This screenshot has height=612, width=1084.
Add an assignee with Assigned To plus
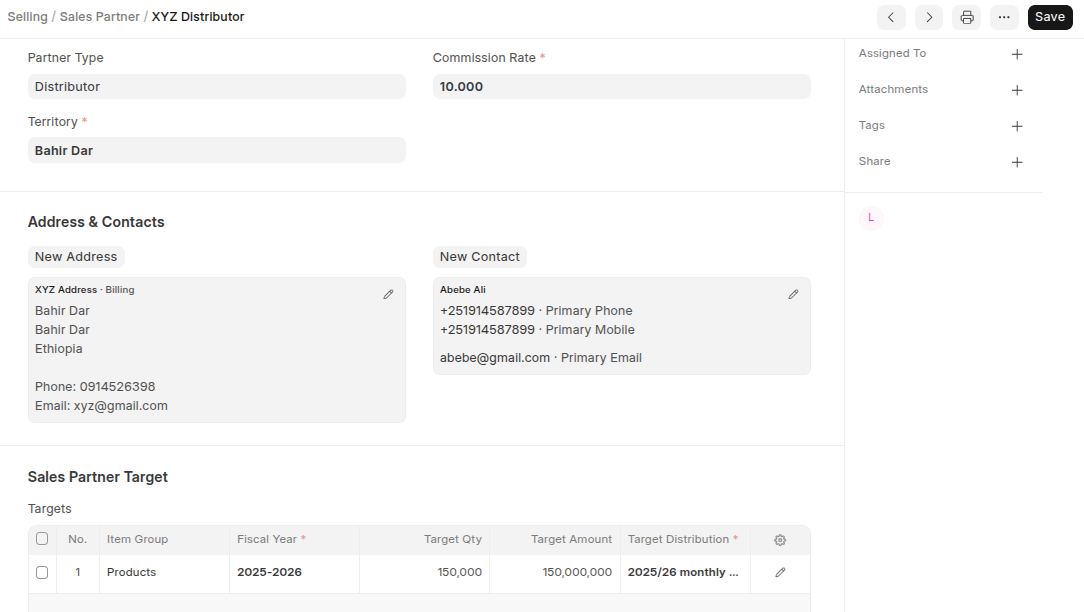tap(1017, 54)
